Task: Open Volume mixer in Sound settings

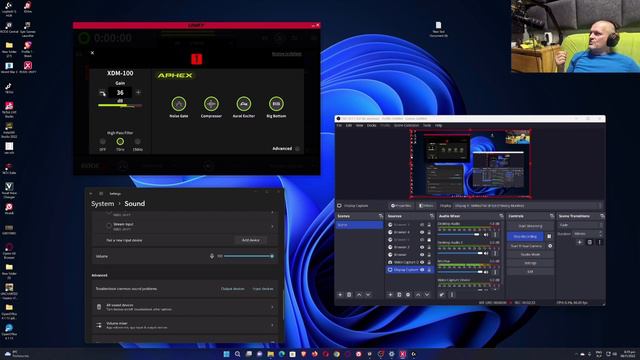Action: click(185, 325)
